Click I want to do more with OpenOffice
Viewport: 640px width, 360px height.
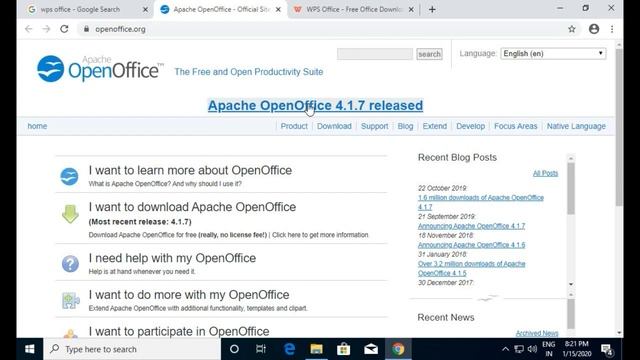click(x=189, y=295)
